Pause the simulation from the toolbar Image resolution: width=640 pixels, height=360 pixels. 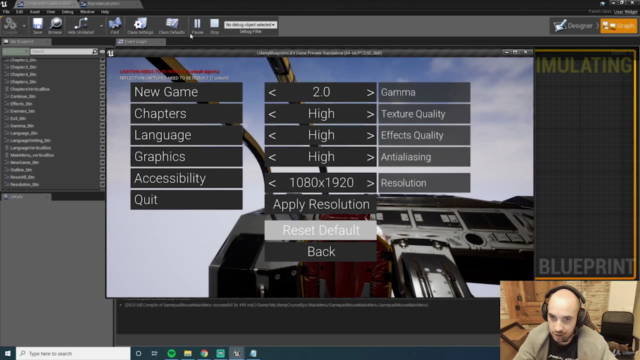coord(197,25)
